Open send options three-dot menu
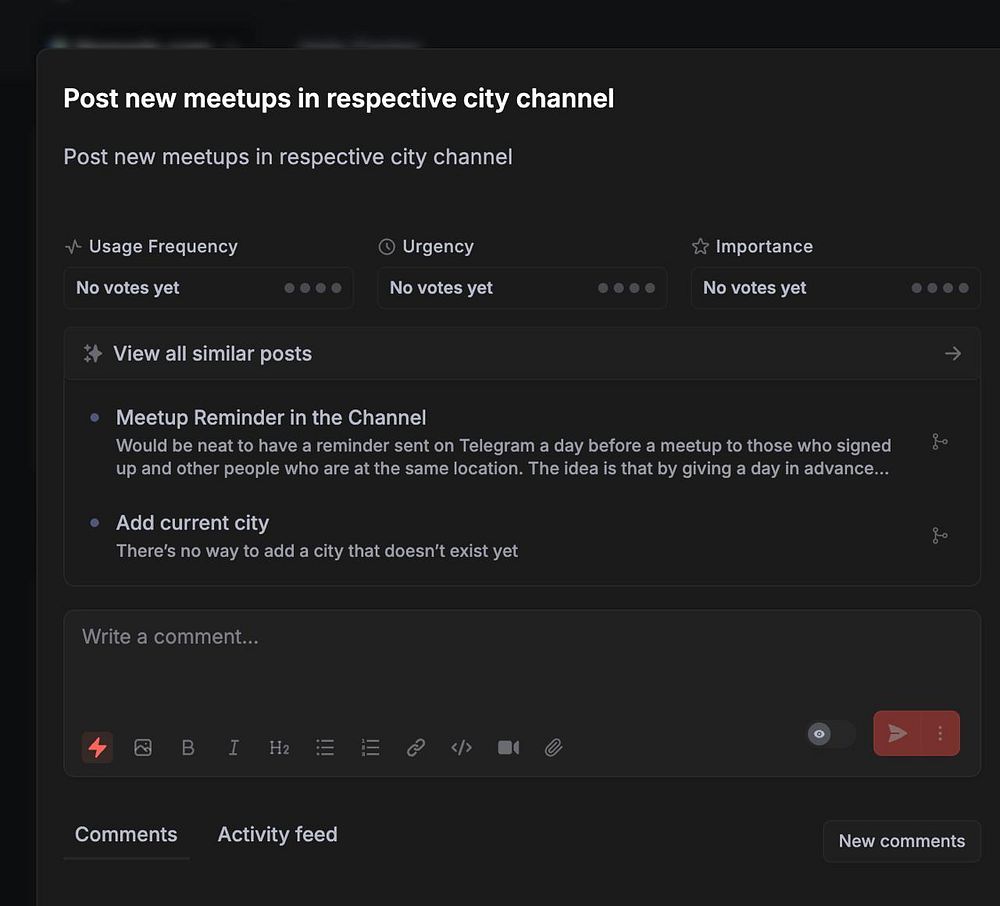This screenshot has width=1000, height=906. [940, 734]
